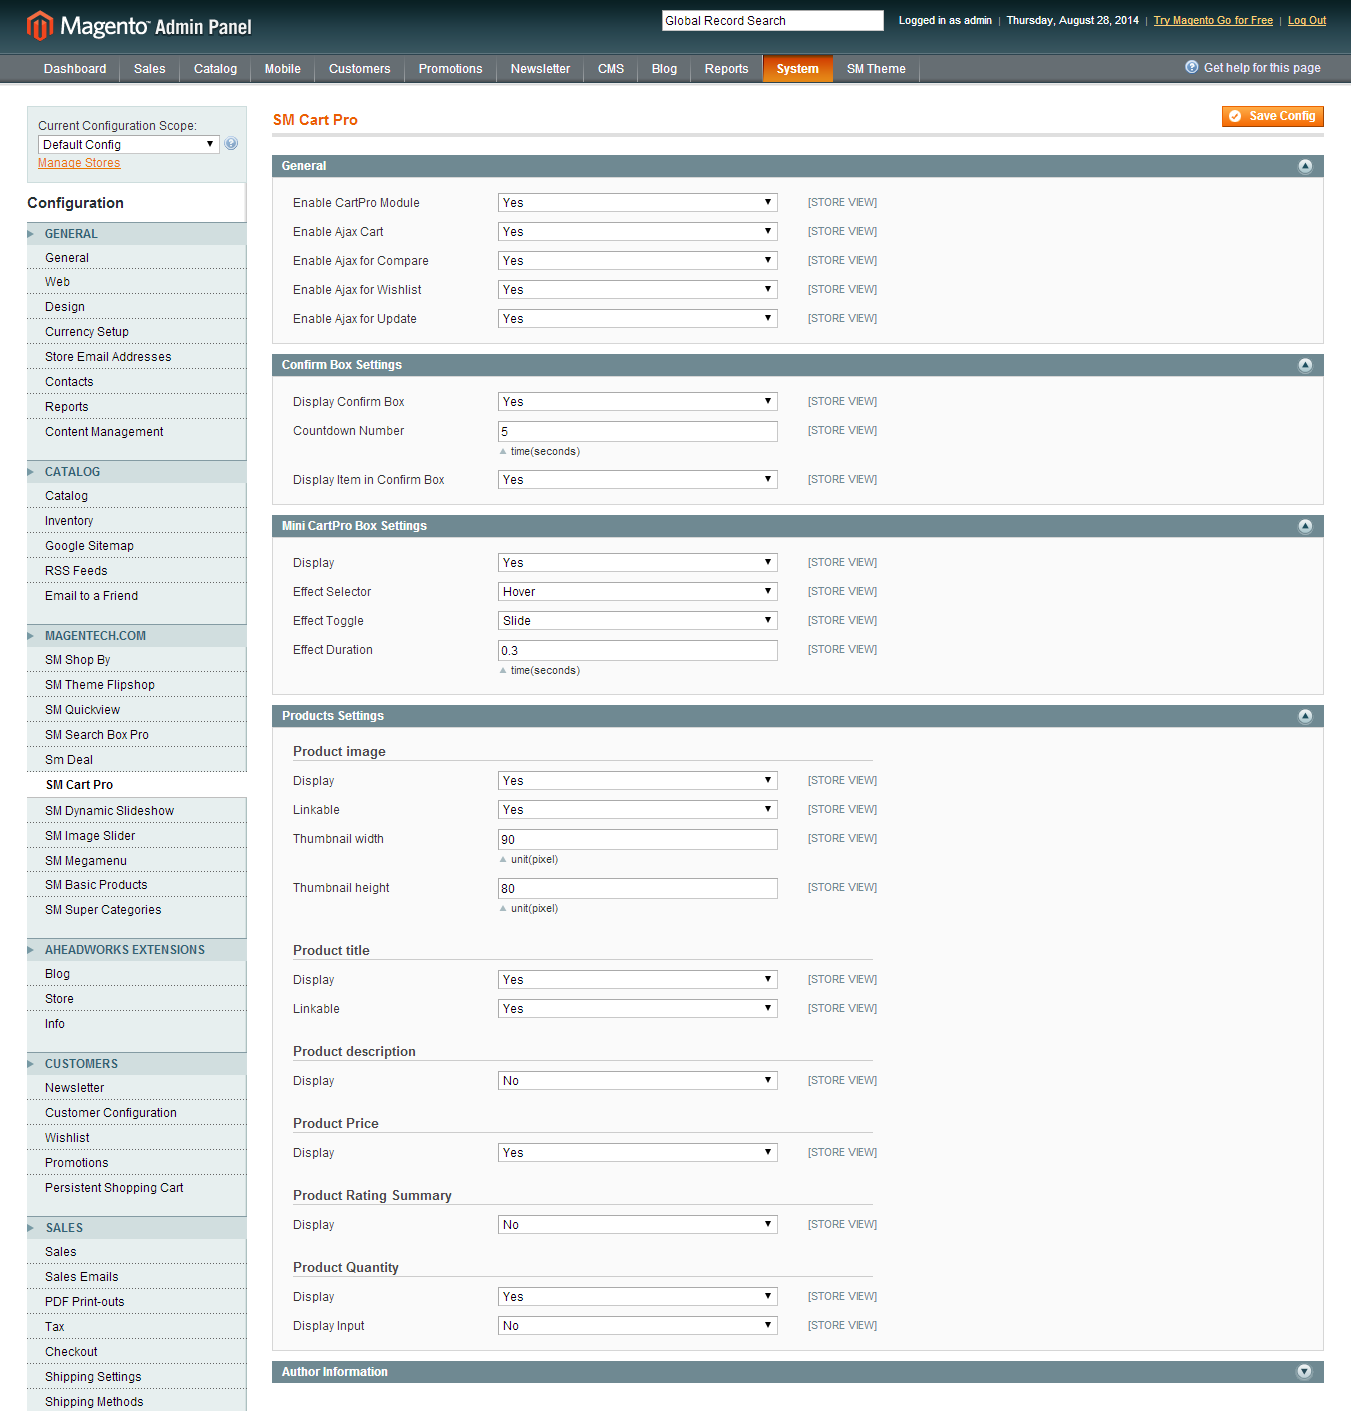Open Current Configuration Scope dropdown
1351x1411 pixels.
pyautogui.click(x=129, y=145)
